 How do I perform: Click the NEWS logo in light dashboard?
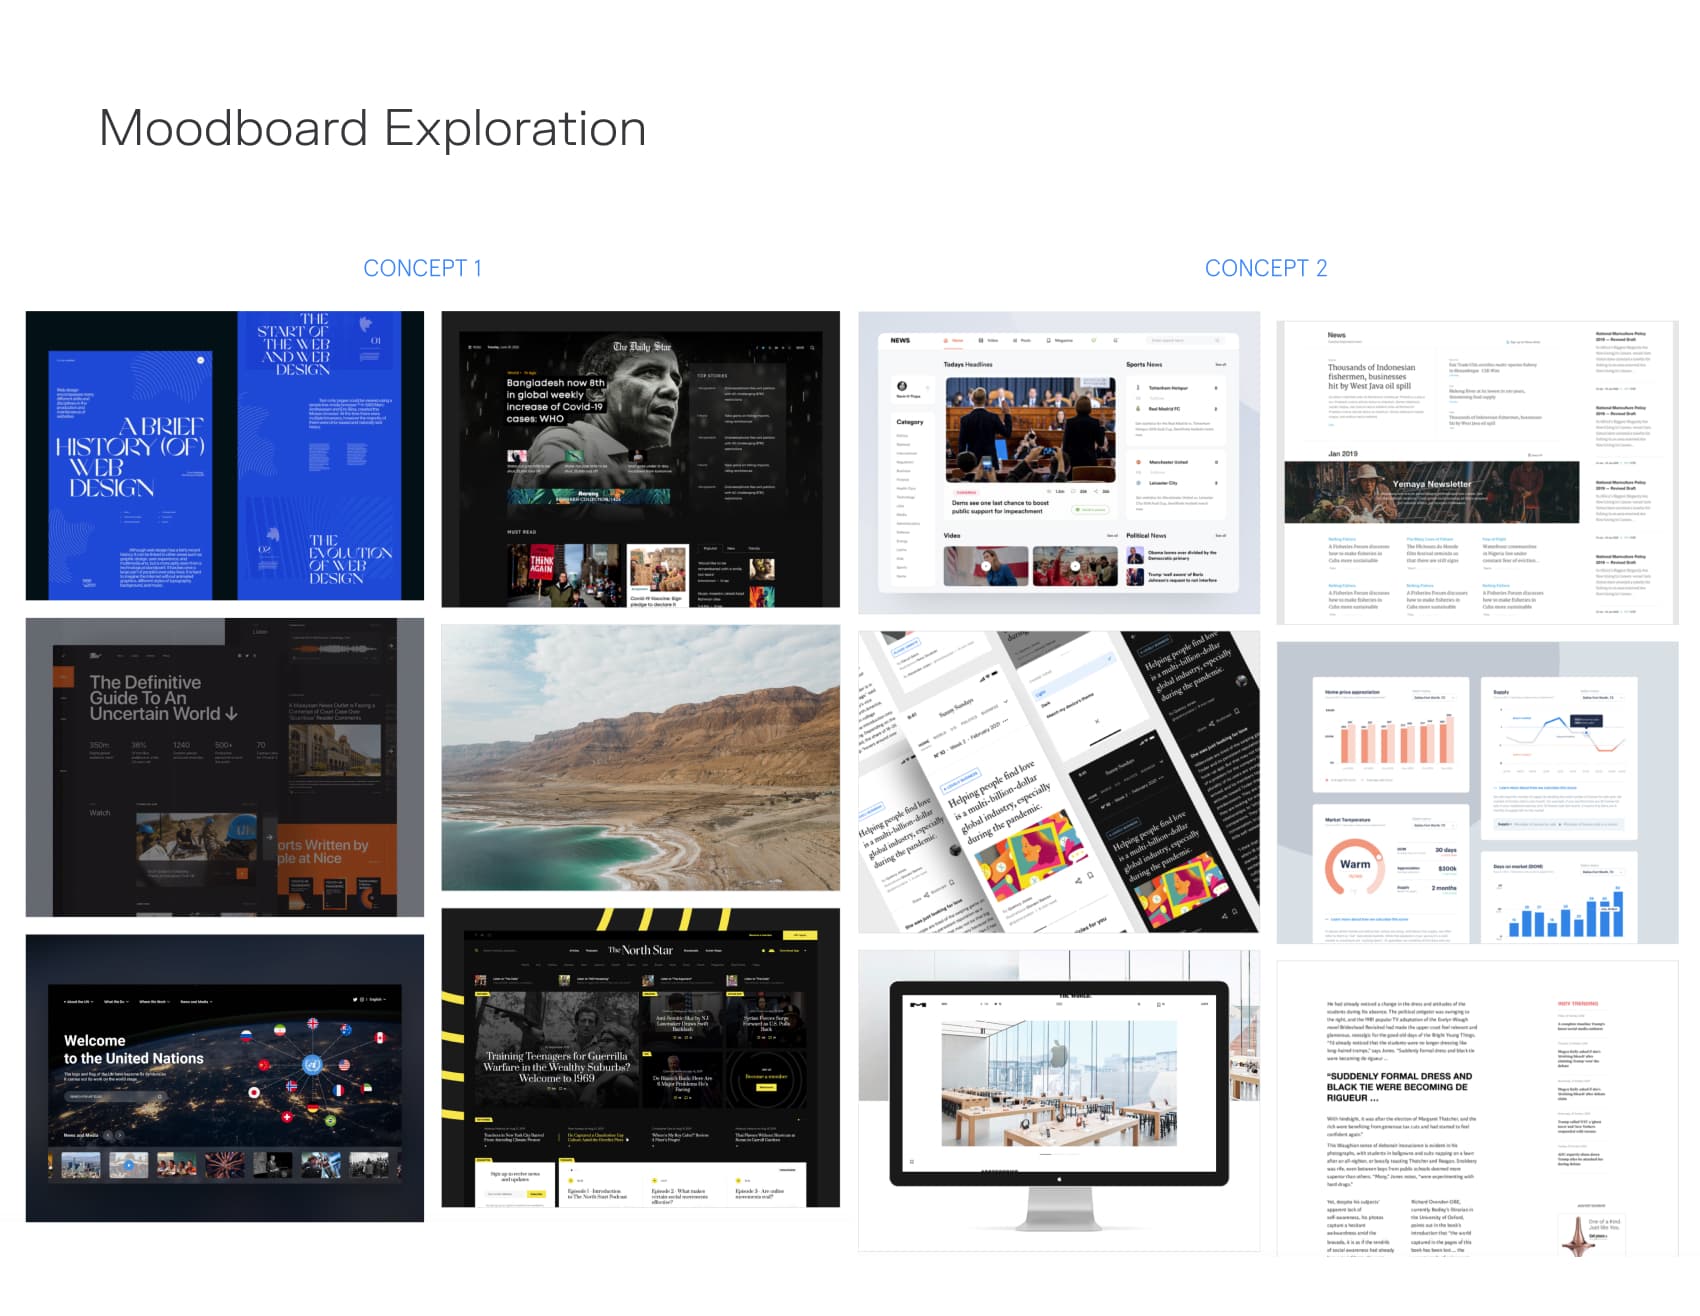coord(900,340)
